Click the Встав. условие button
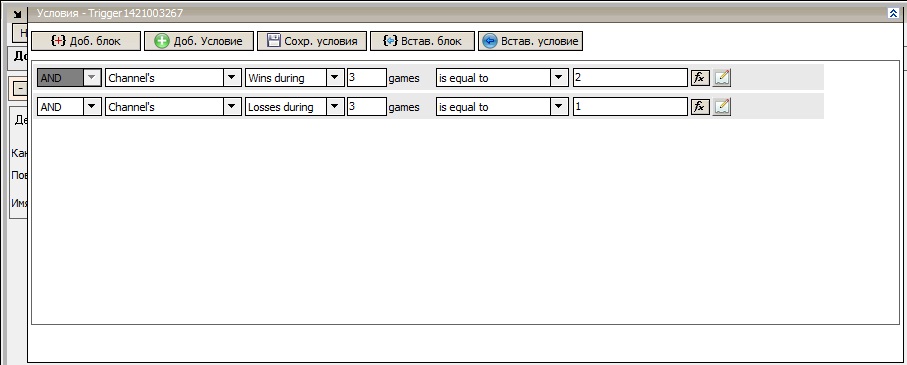This screenshot has height=365, width=907. click(x=530, y=41)
